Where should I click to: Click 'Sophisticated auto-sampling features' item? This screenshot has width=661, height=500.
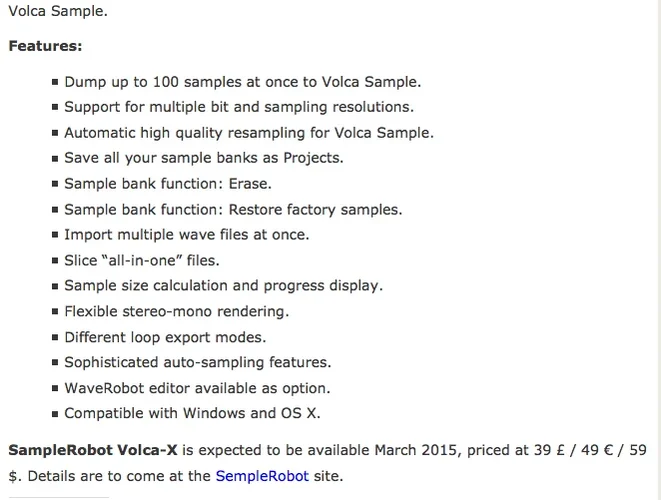(x=197, y=362)
